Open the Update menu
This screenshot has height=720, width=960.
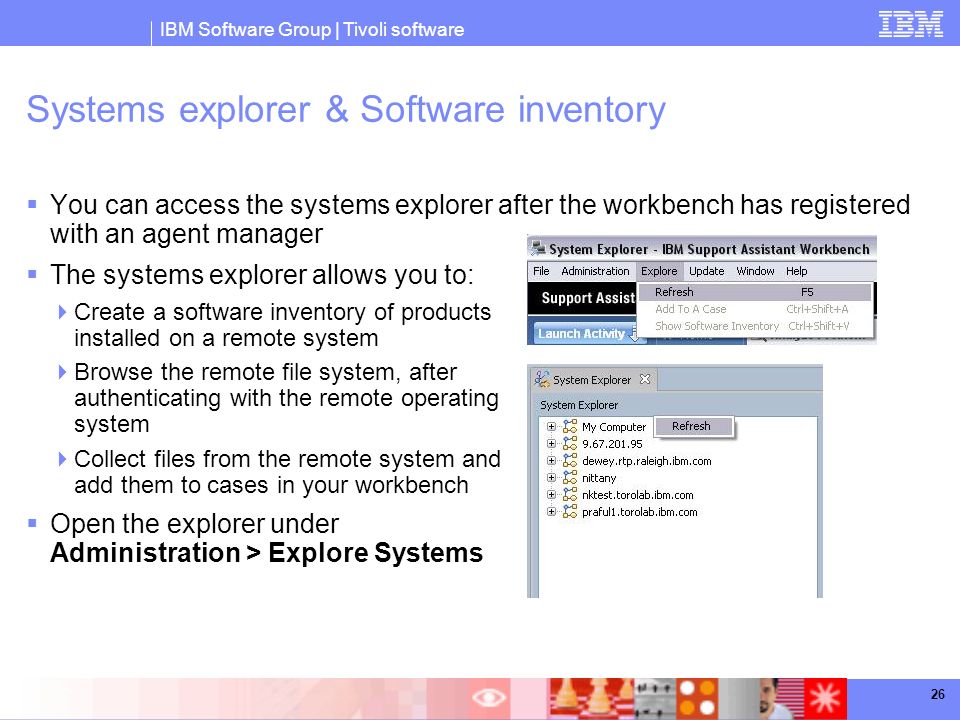click(x=706, y=271)
